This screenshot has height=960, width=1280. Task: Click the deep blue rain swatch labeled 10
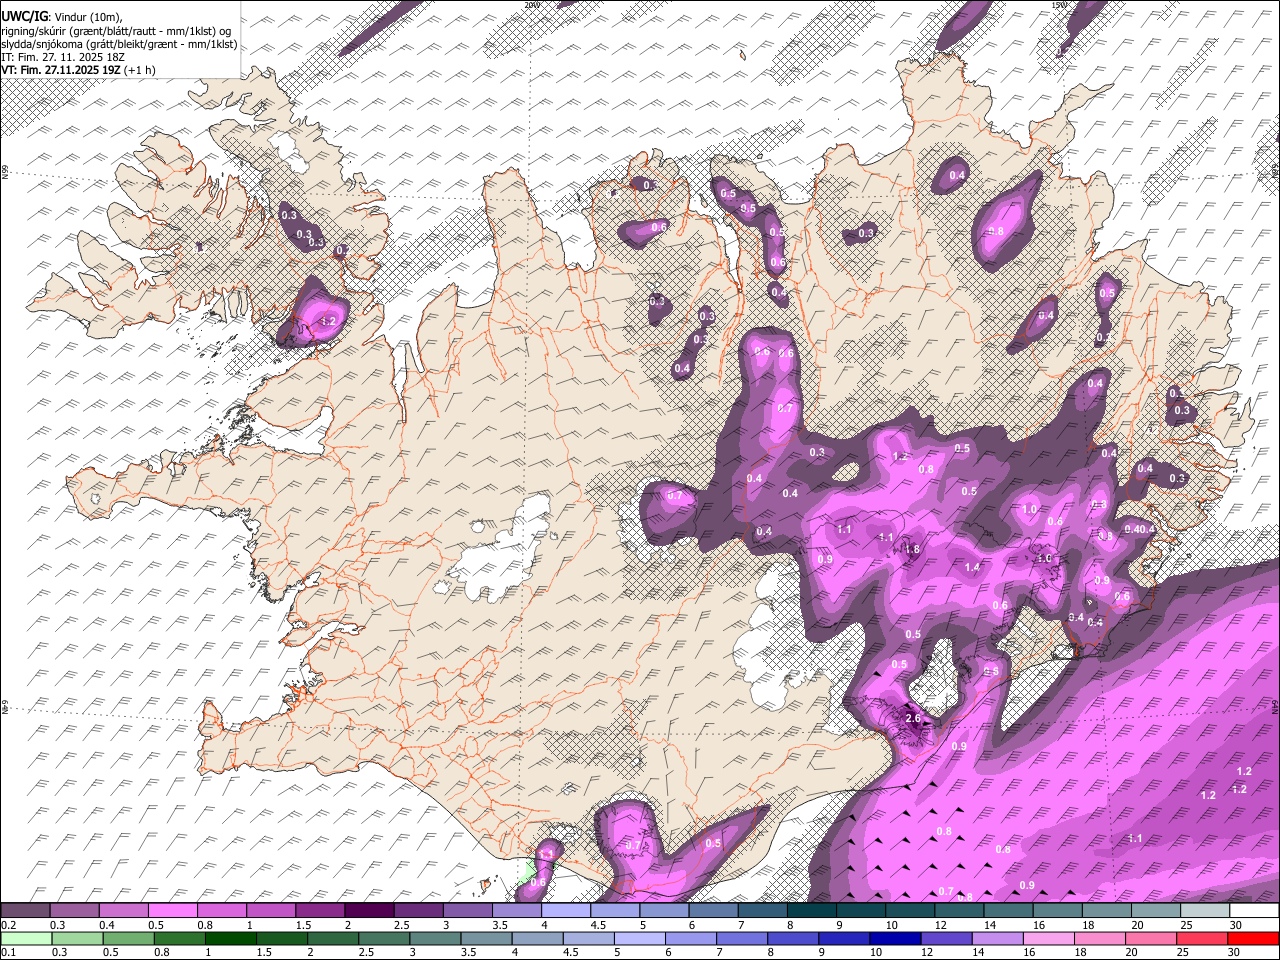[895, 938]
